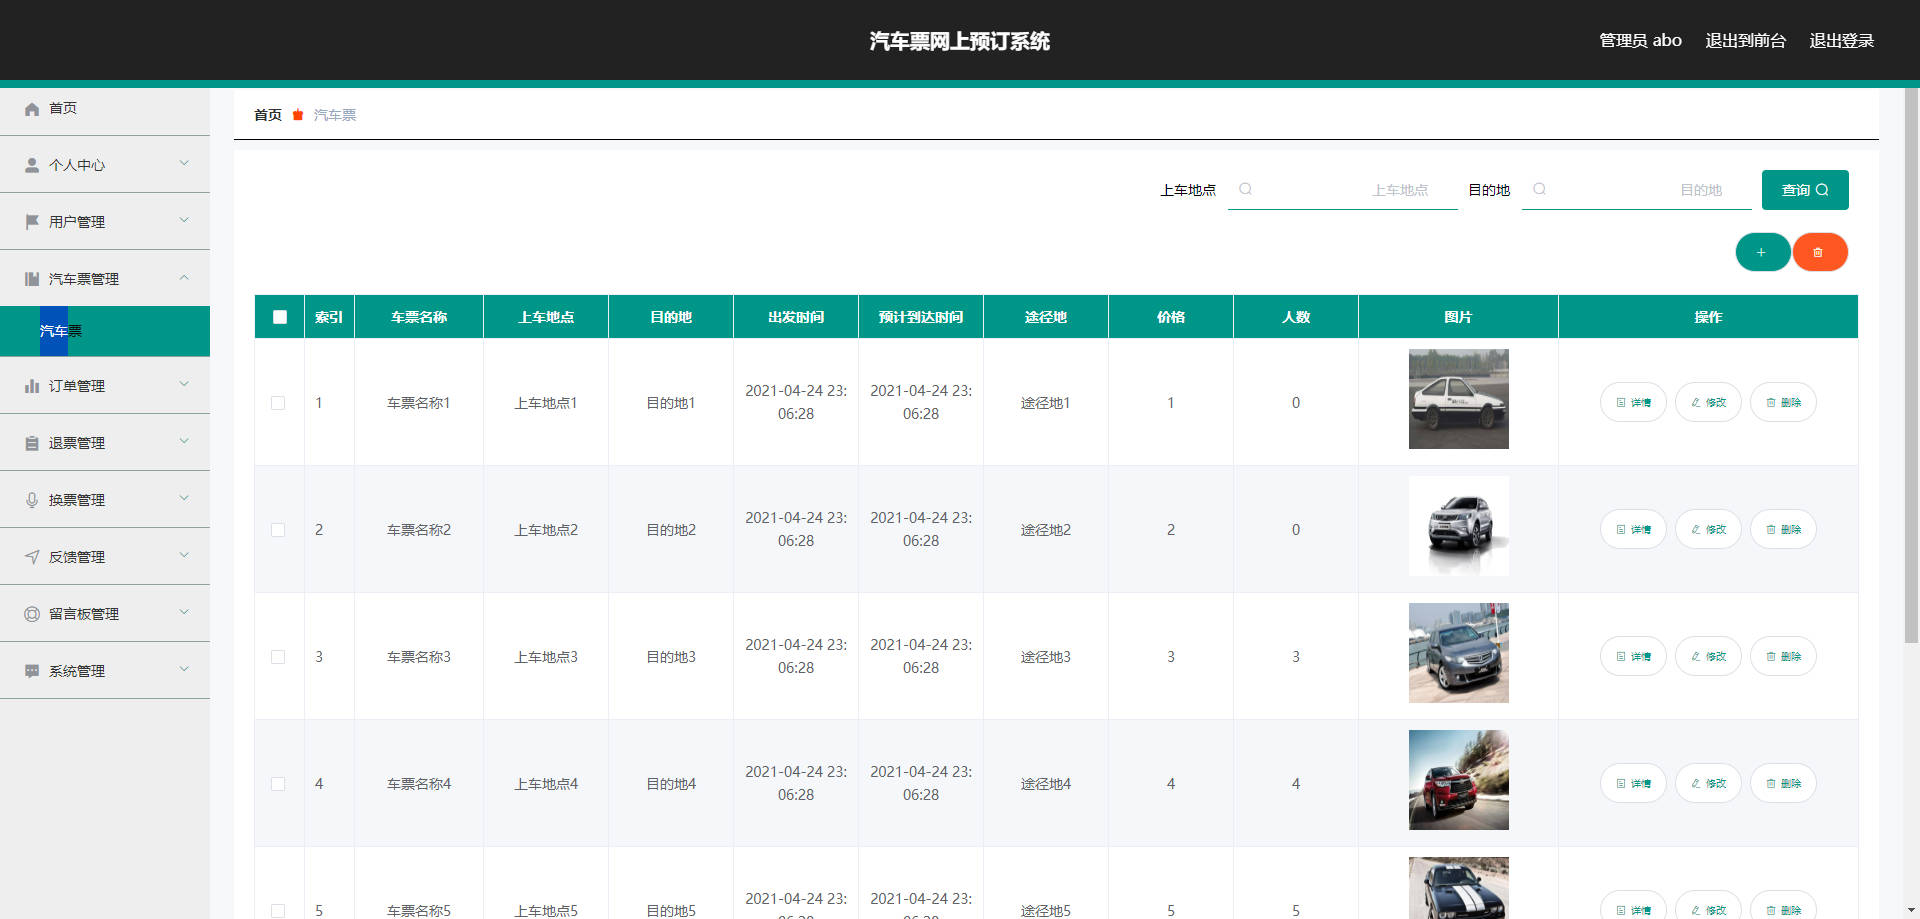Click the search icon in 目的地 field
This screenshot has width=1920, height=919.
(1539, 189)
